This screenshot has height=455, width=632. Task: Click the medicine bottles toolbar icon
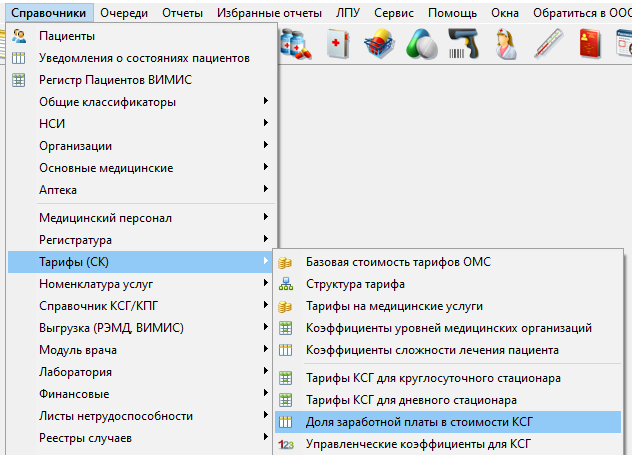click(294, 47)
